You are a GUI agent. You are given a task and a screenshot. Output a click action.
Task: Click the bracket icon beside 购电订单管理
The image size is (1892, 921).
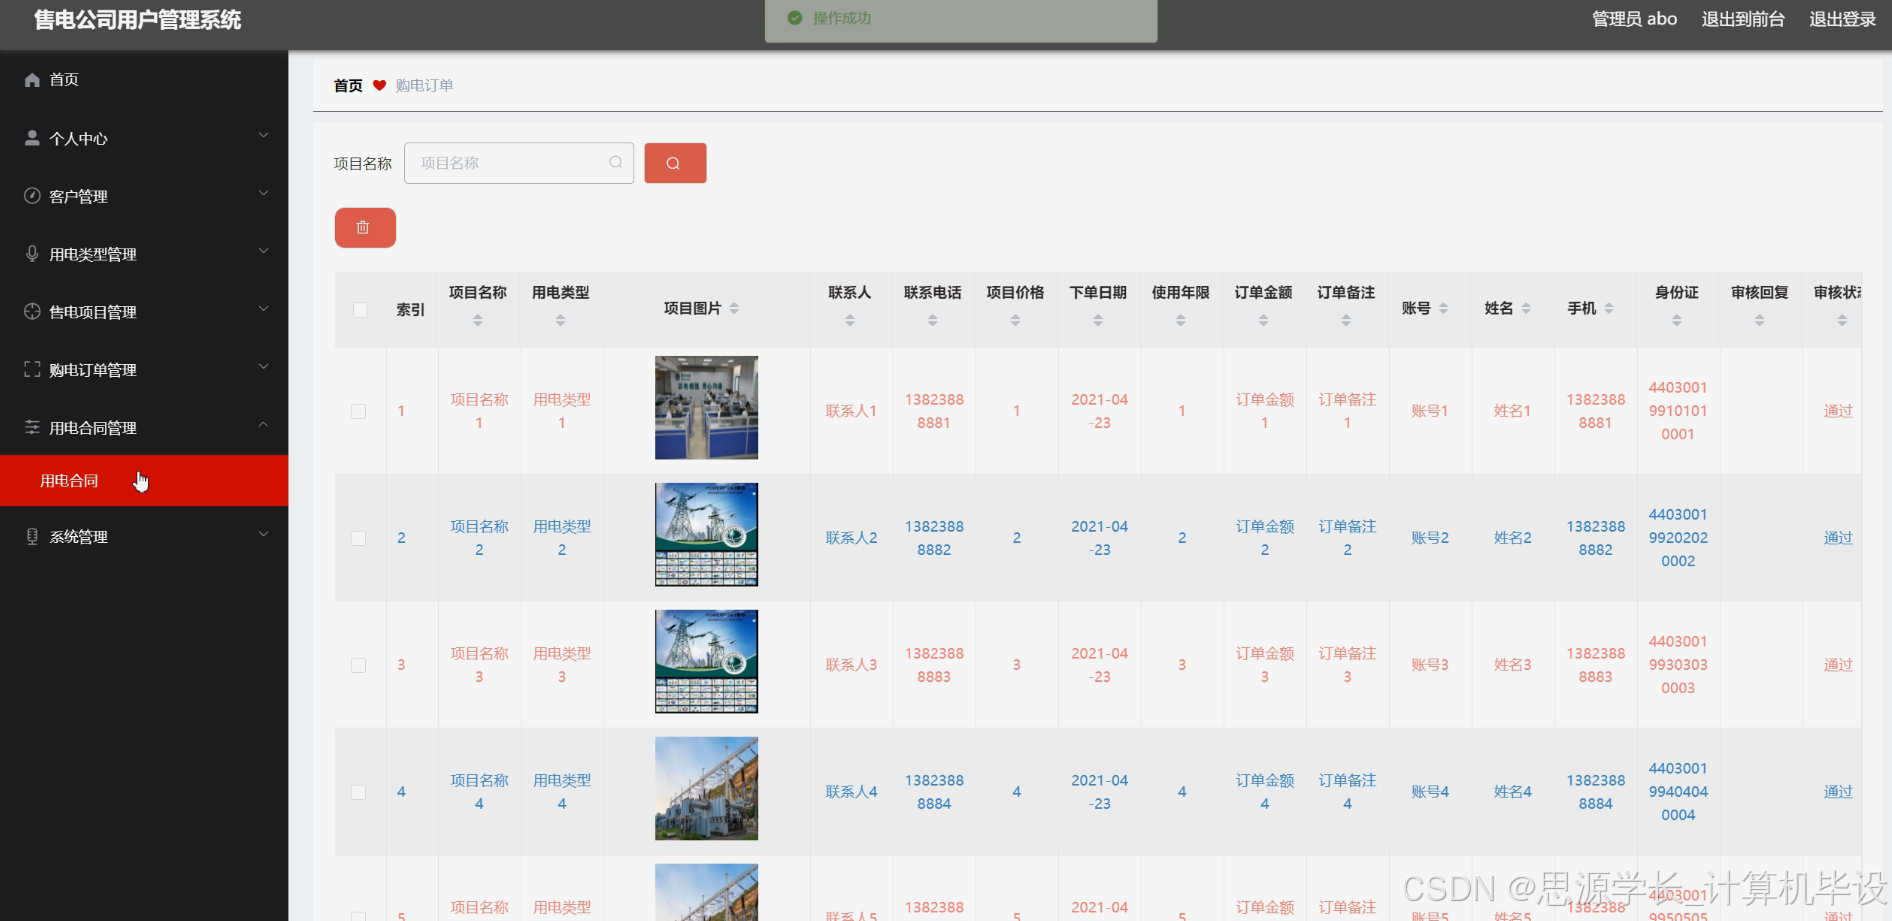point(32,369)
